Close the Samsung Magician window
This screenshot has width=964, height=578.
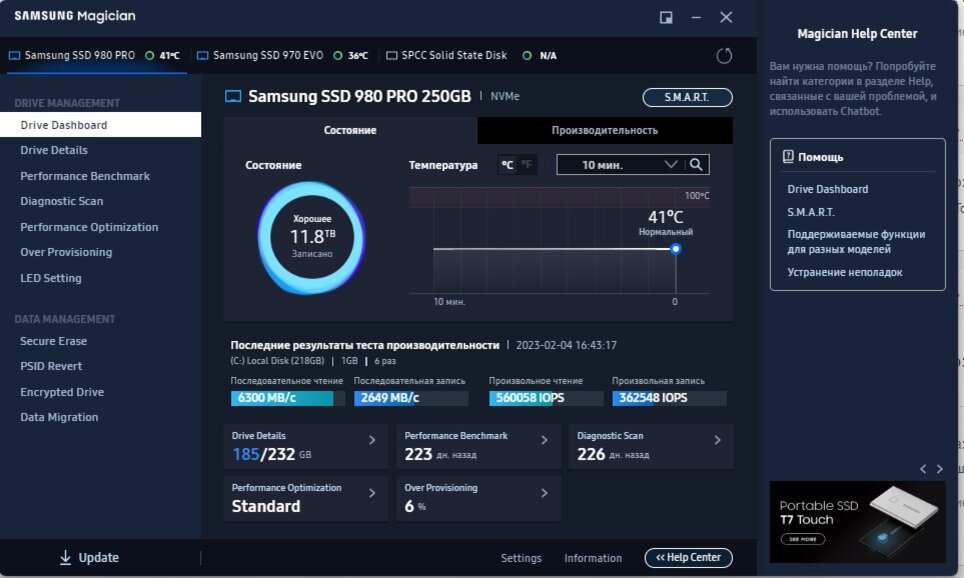726,17
